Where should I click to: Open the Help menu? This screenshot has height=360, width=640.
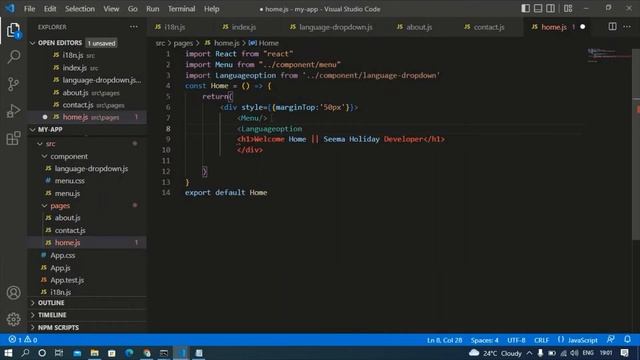click(211, 9)
